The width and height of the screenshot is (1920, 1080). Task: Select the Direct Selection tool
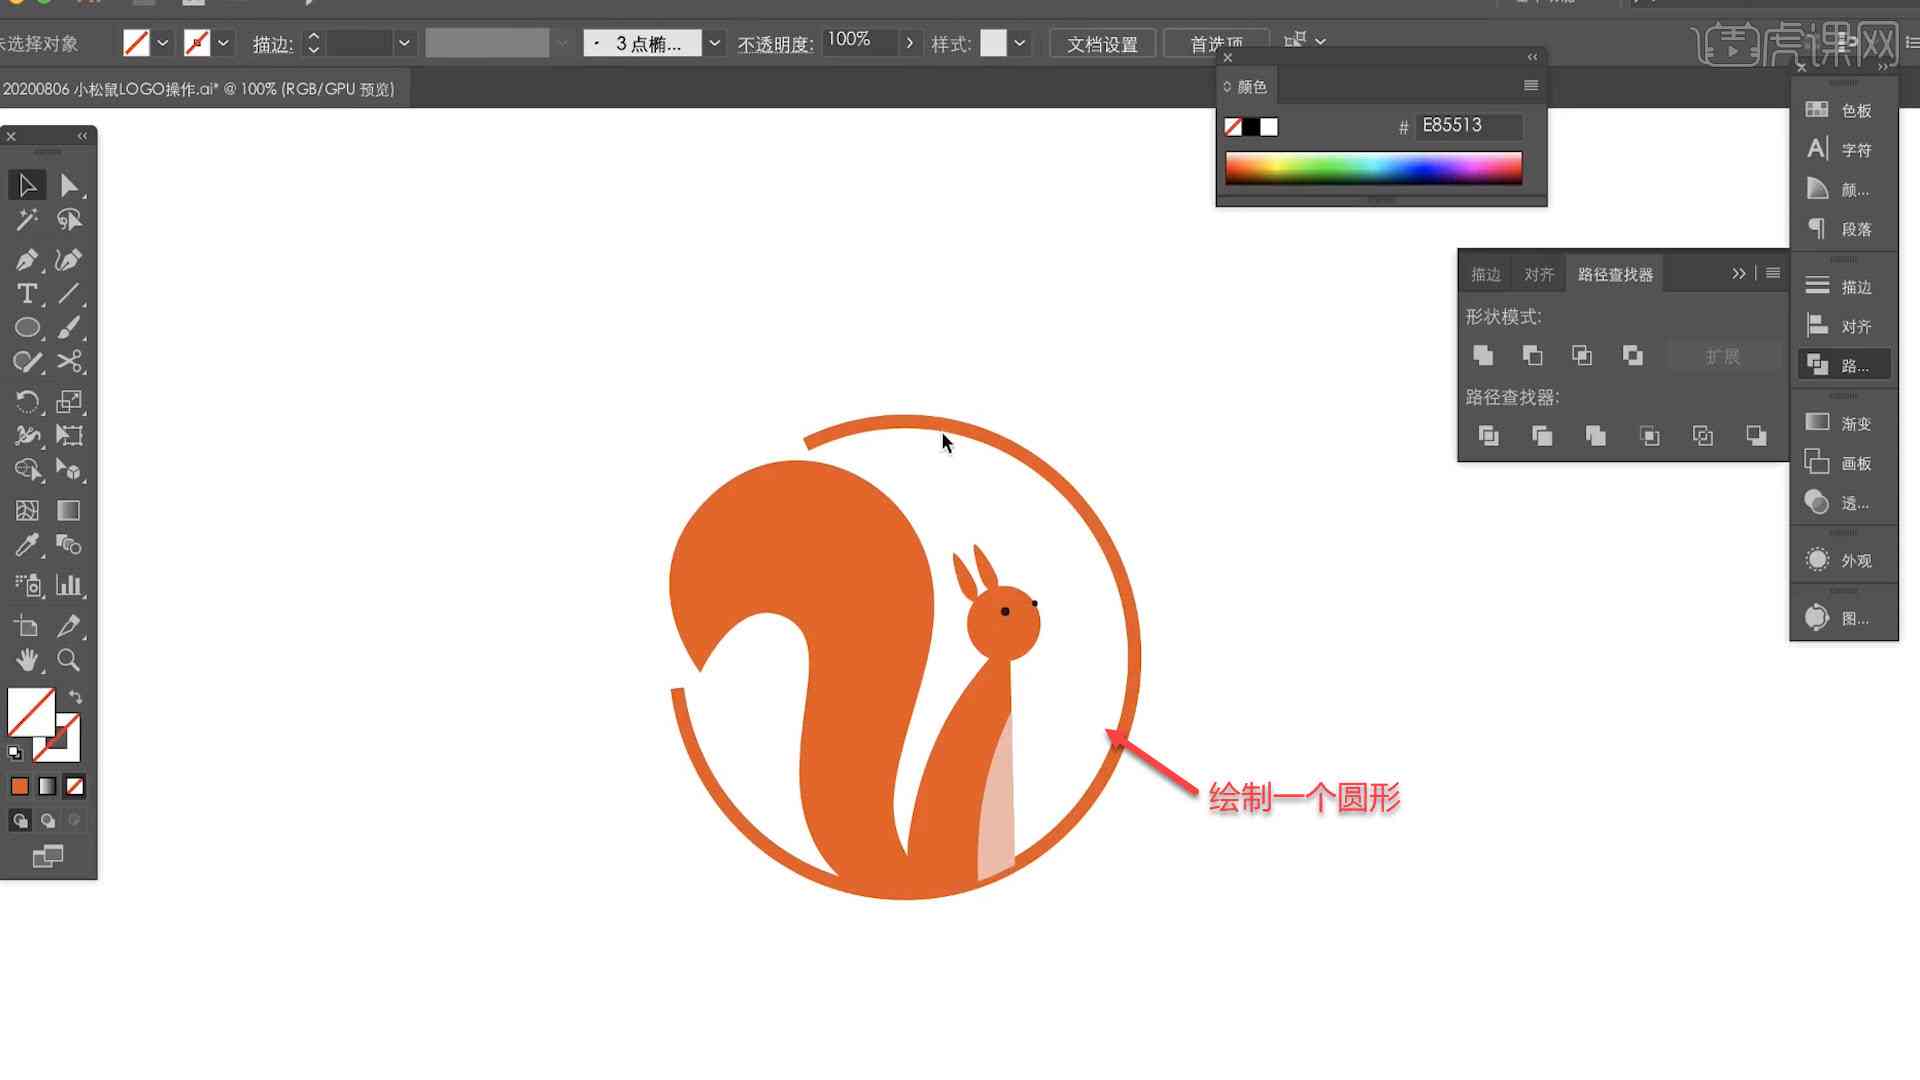(x=69, y=183)
